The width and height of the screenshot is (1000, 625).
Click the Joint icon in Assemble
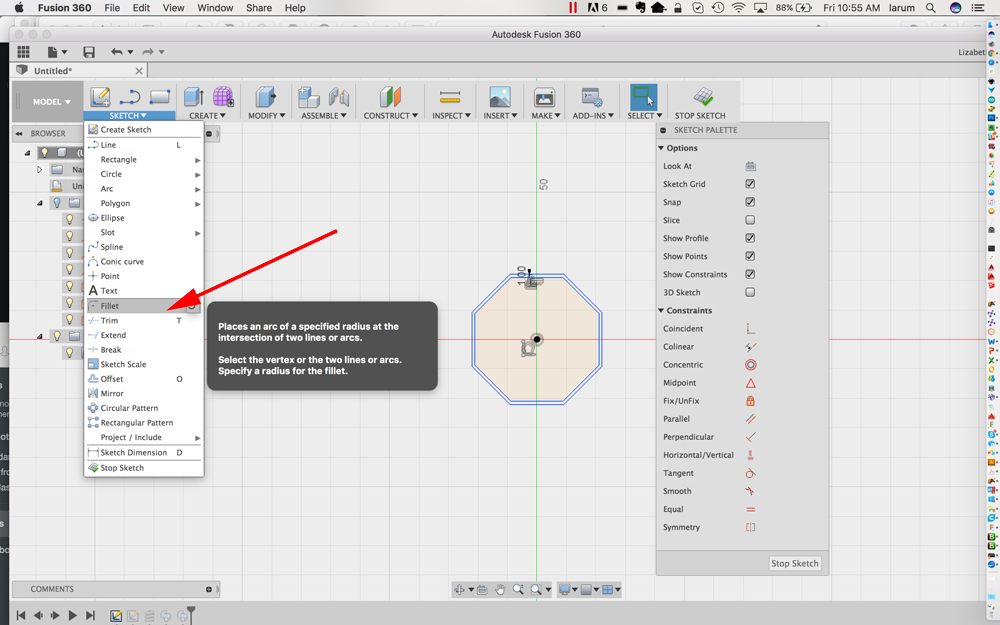339,97
